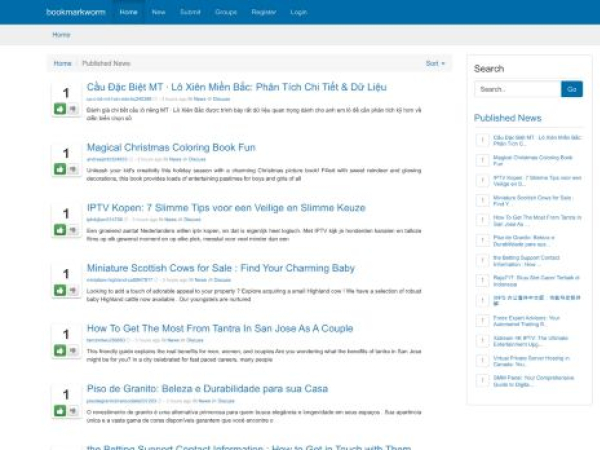Open sidebar link Forex Expert Advisors
Image resolution: width=600 pixels, height=450 pixels.
tap(526, 321)
